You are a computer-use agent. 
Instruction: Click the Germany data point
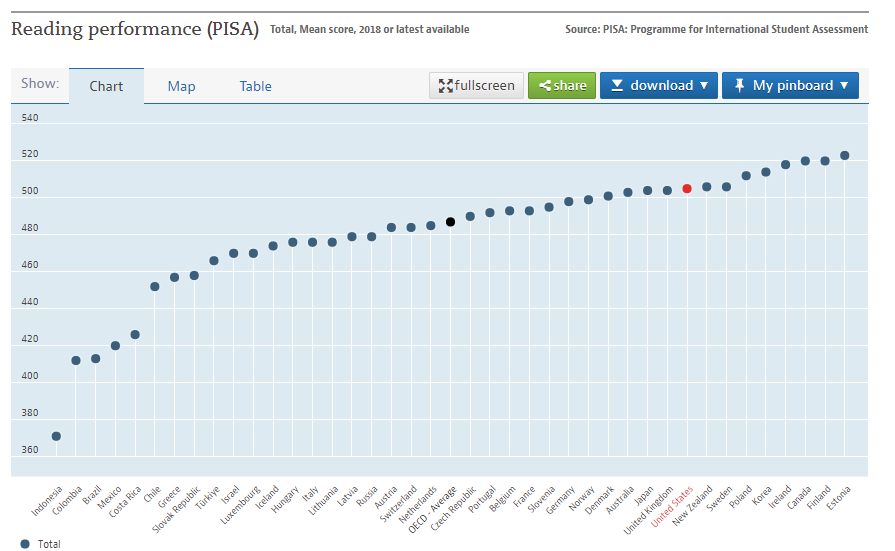coord(569,202)
